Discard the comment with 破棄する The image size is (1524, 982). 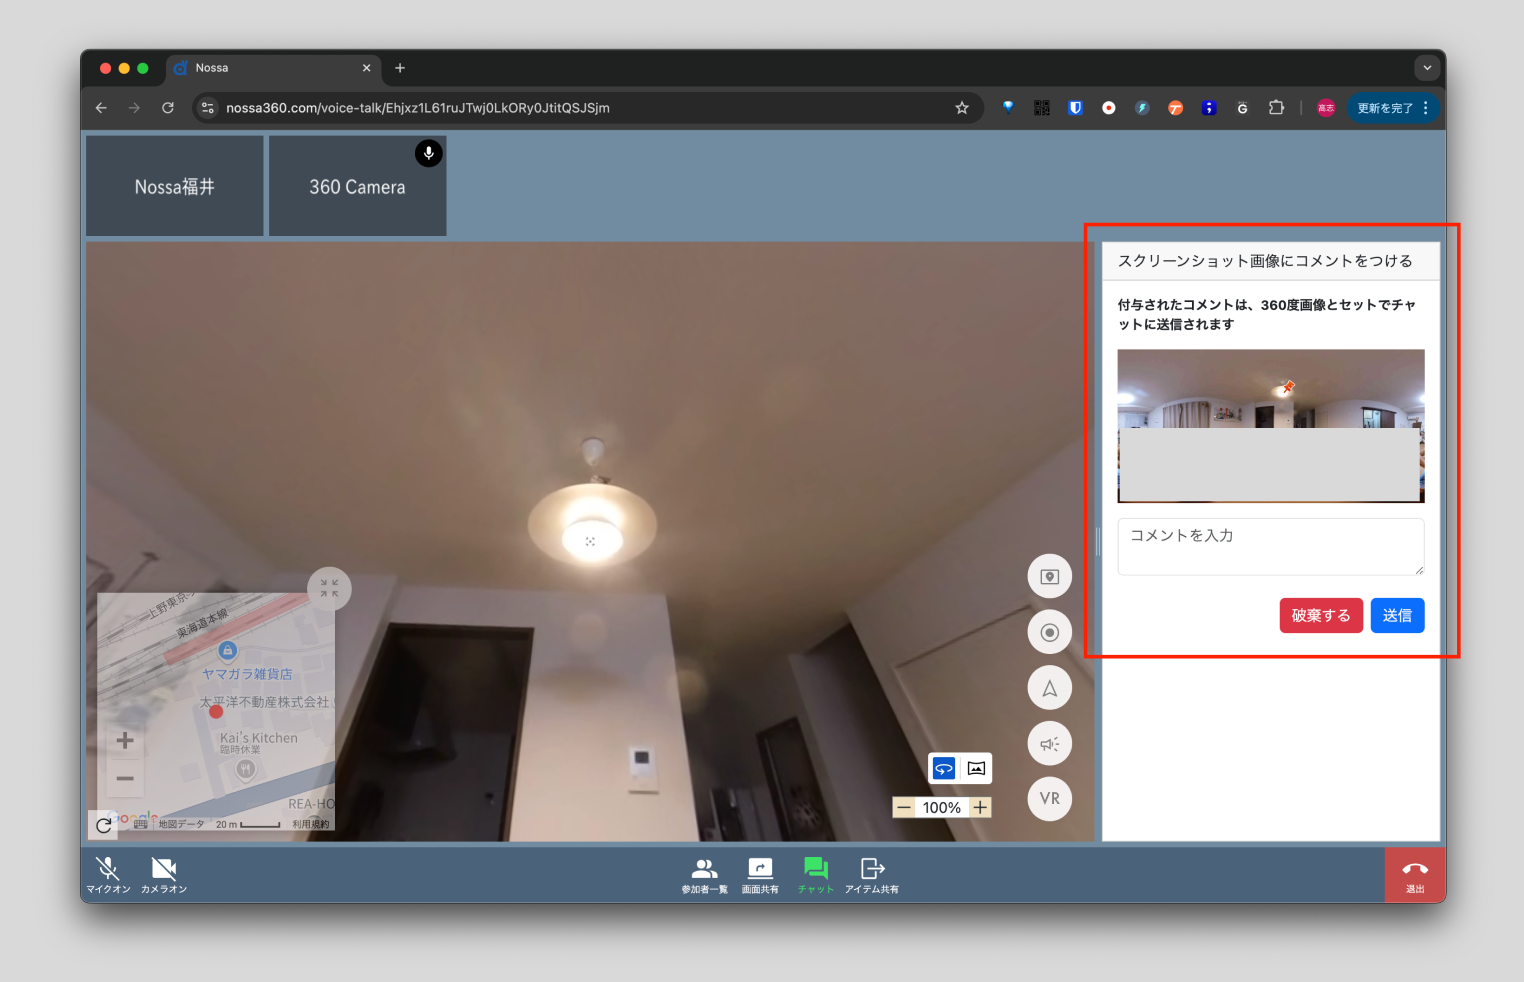pos(1321,615)
